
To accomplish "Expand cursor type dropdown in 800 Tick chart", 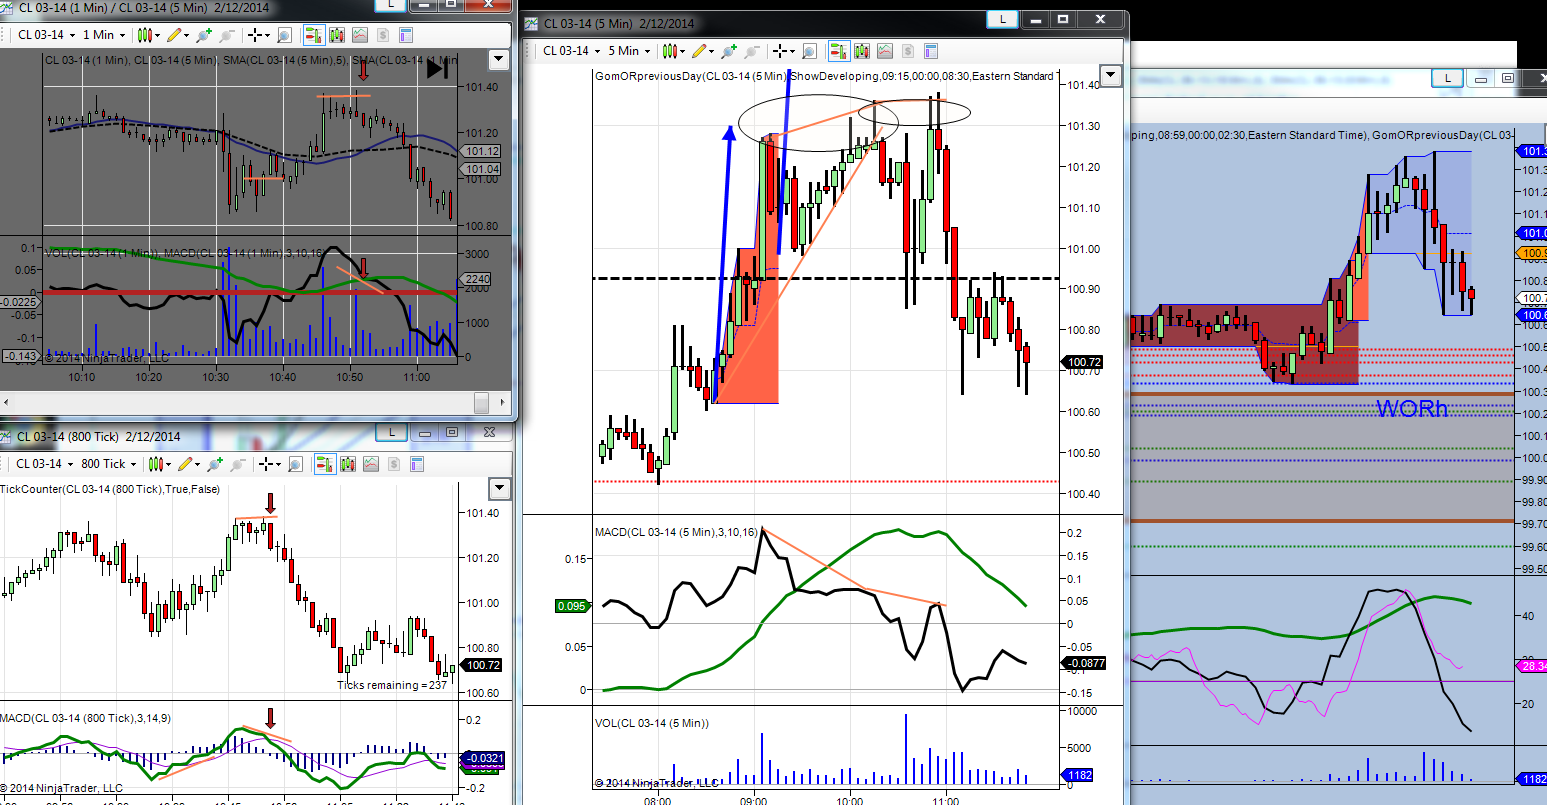I will coord(278,465).
